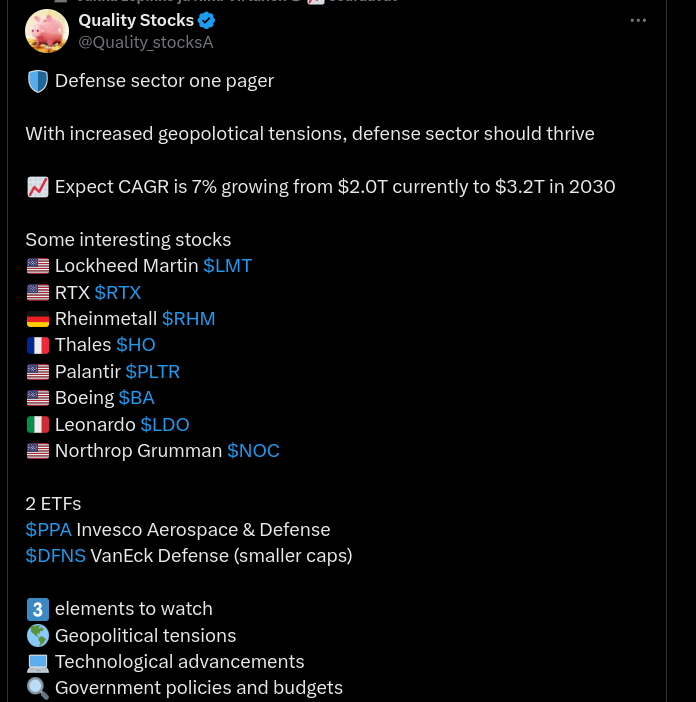The height and width of the screenshot is (702, 696).
Task: Click the $DFNS ETF cashtag
Action: coord(56,556)
